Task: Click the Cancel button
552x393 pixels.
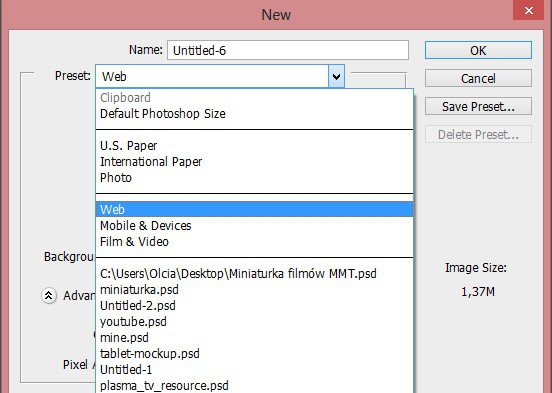Action: 478,78
